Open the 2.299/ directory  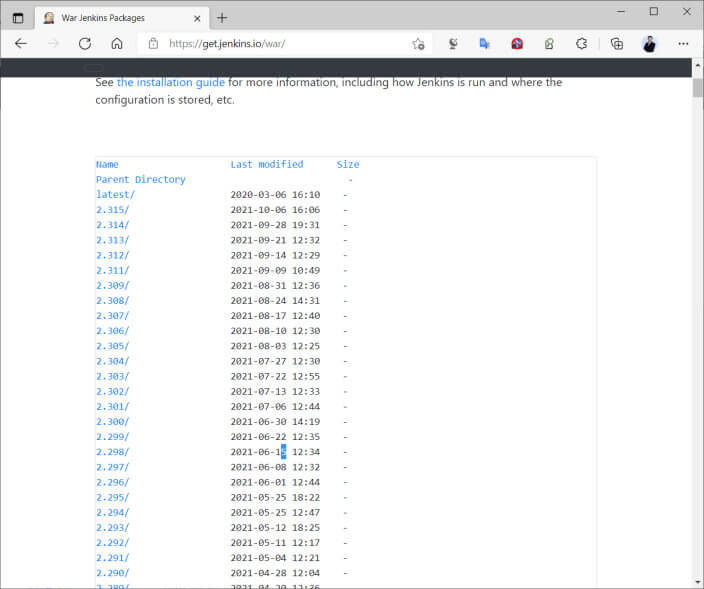click(x=112, y=437)
